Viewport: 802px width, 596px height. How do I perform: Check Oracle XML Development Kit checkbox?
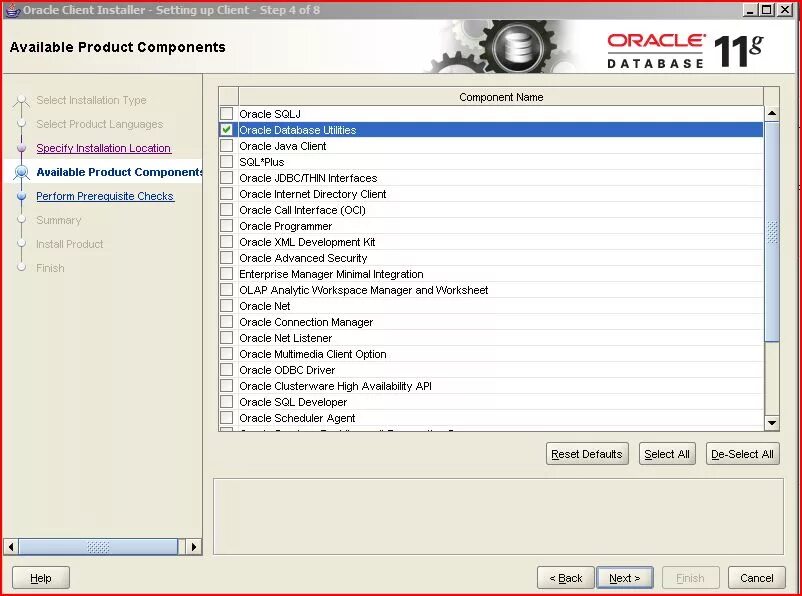227,241
